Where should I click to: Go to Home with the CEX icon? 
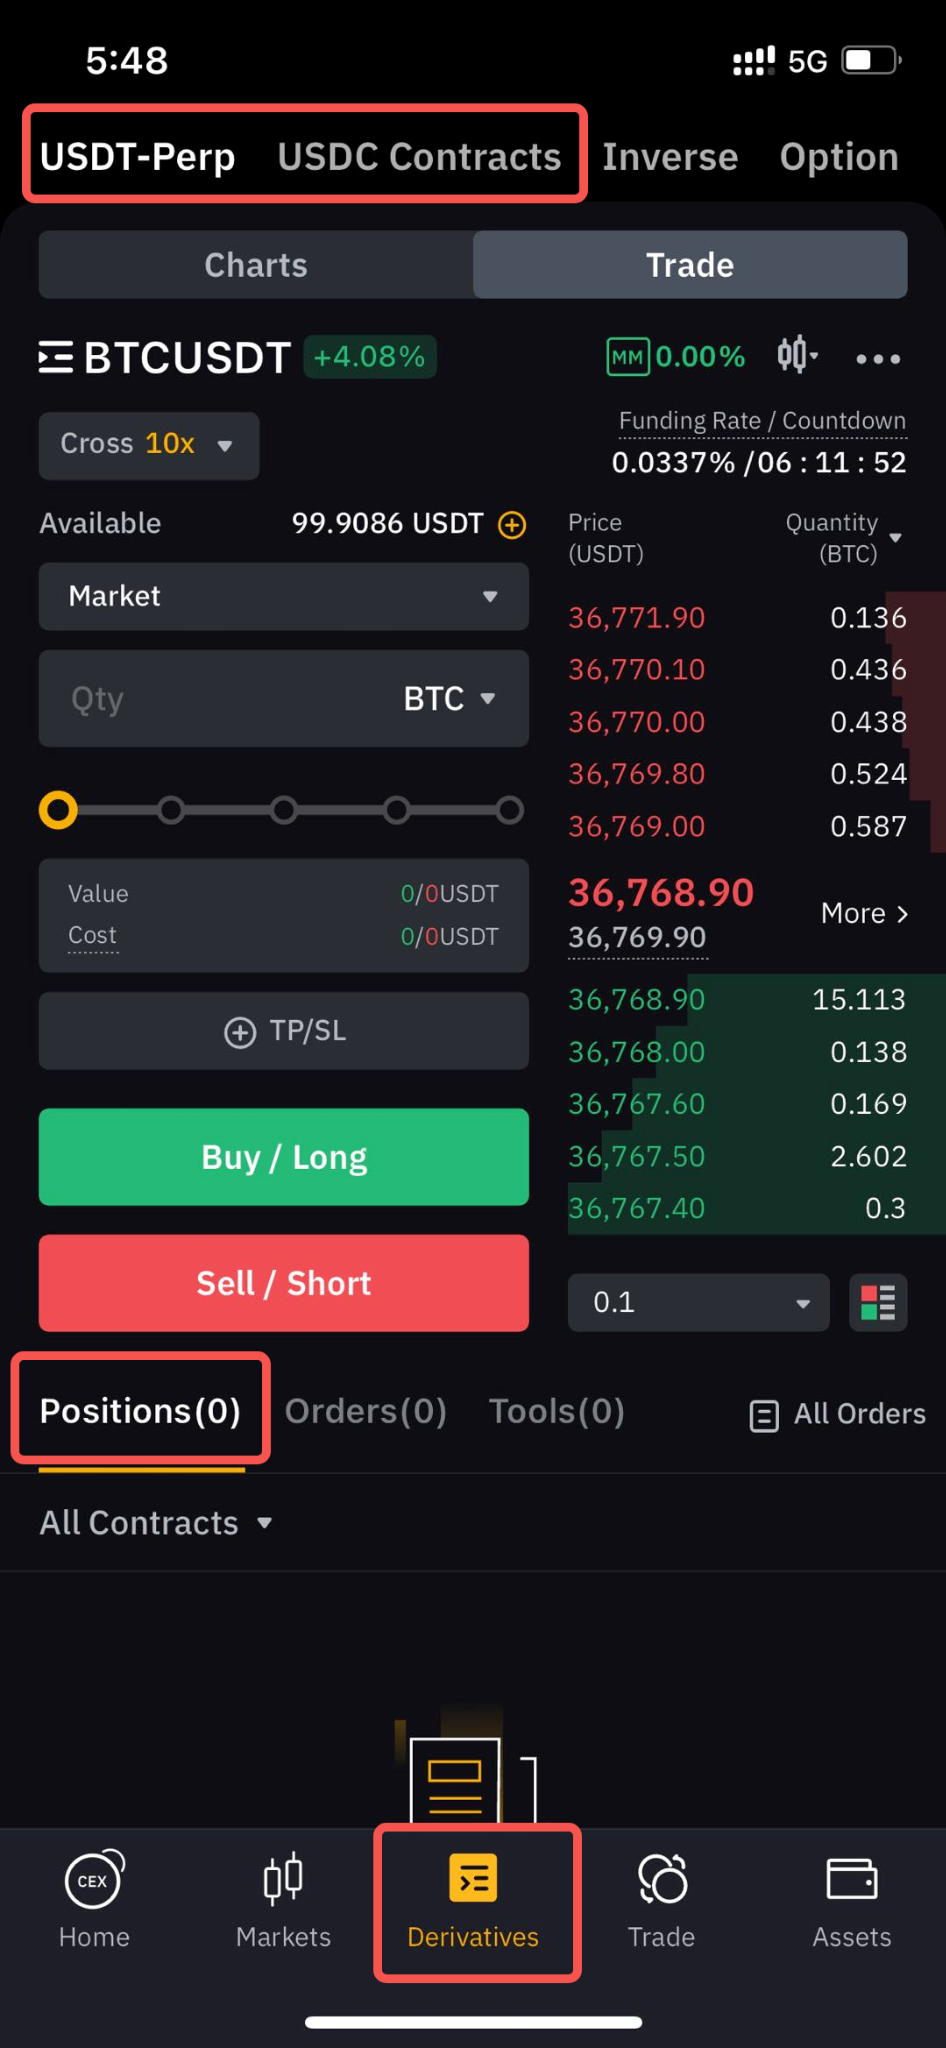point(94,1879)
